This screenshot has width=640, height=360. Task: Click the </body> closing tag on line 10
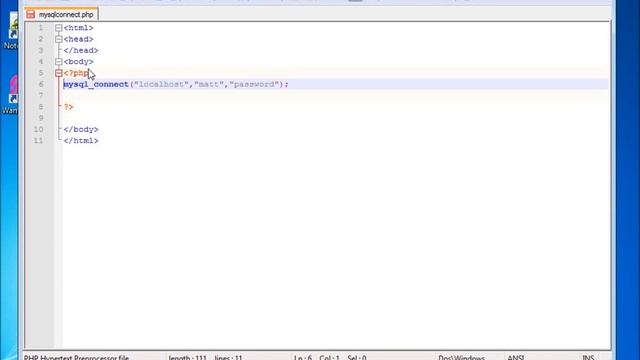pyautogui.click(x=81, y=129)
